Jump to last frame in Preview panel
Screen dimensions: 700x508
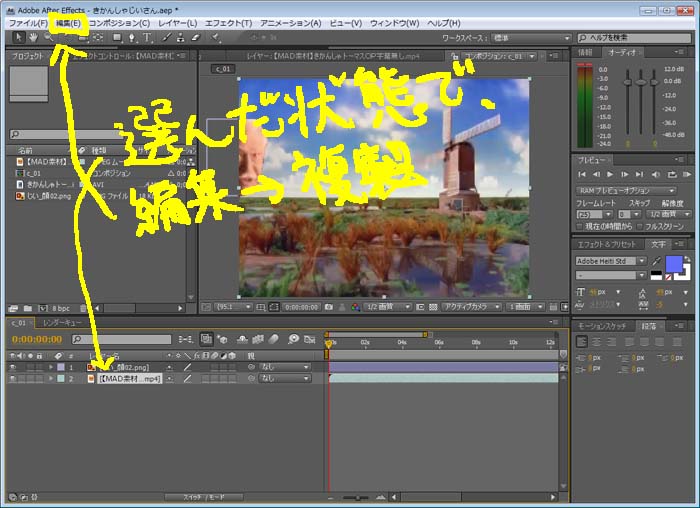(639, 175)
